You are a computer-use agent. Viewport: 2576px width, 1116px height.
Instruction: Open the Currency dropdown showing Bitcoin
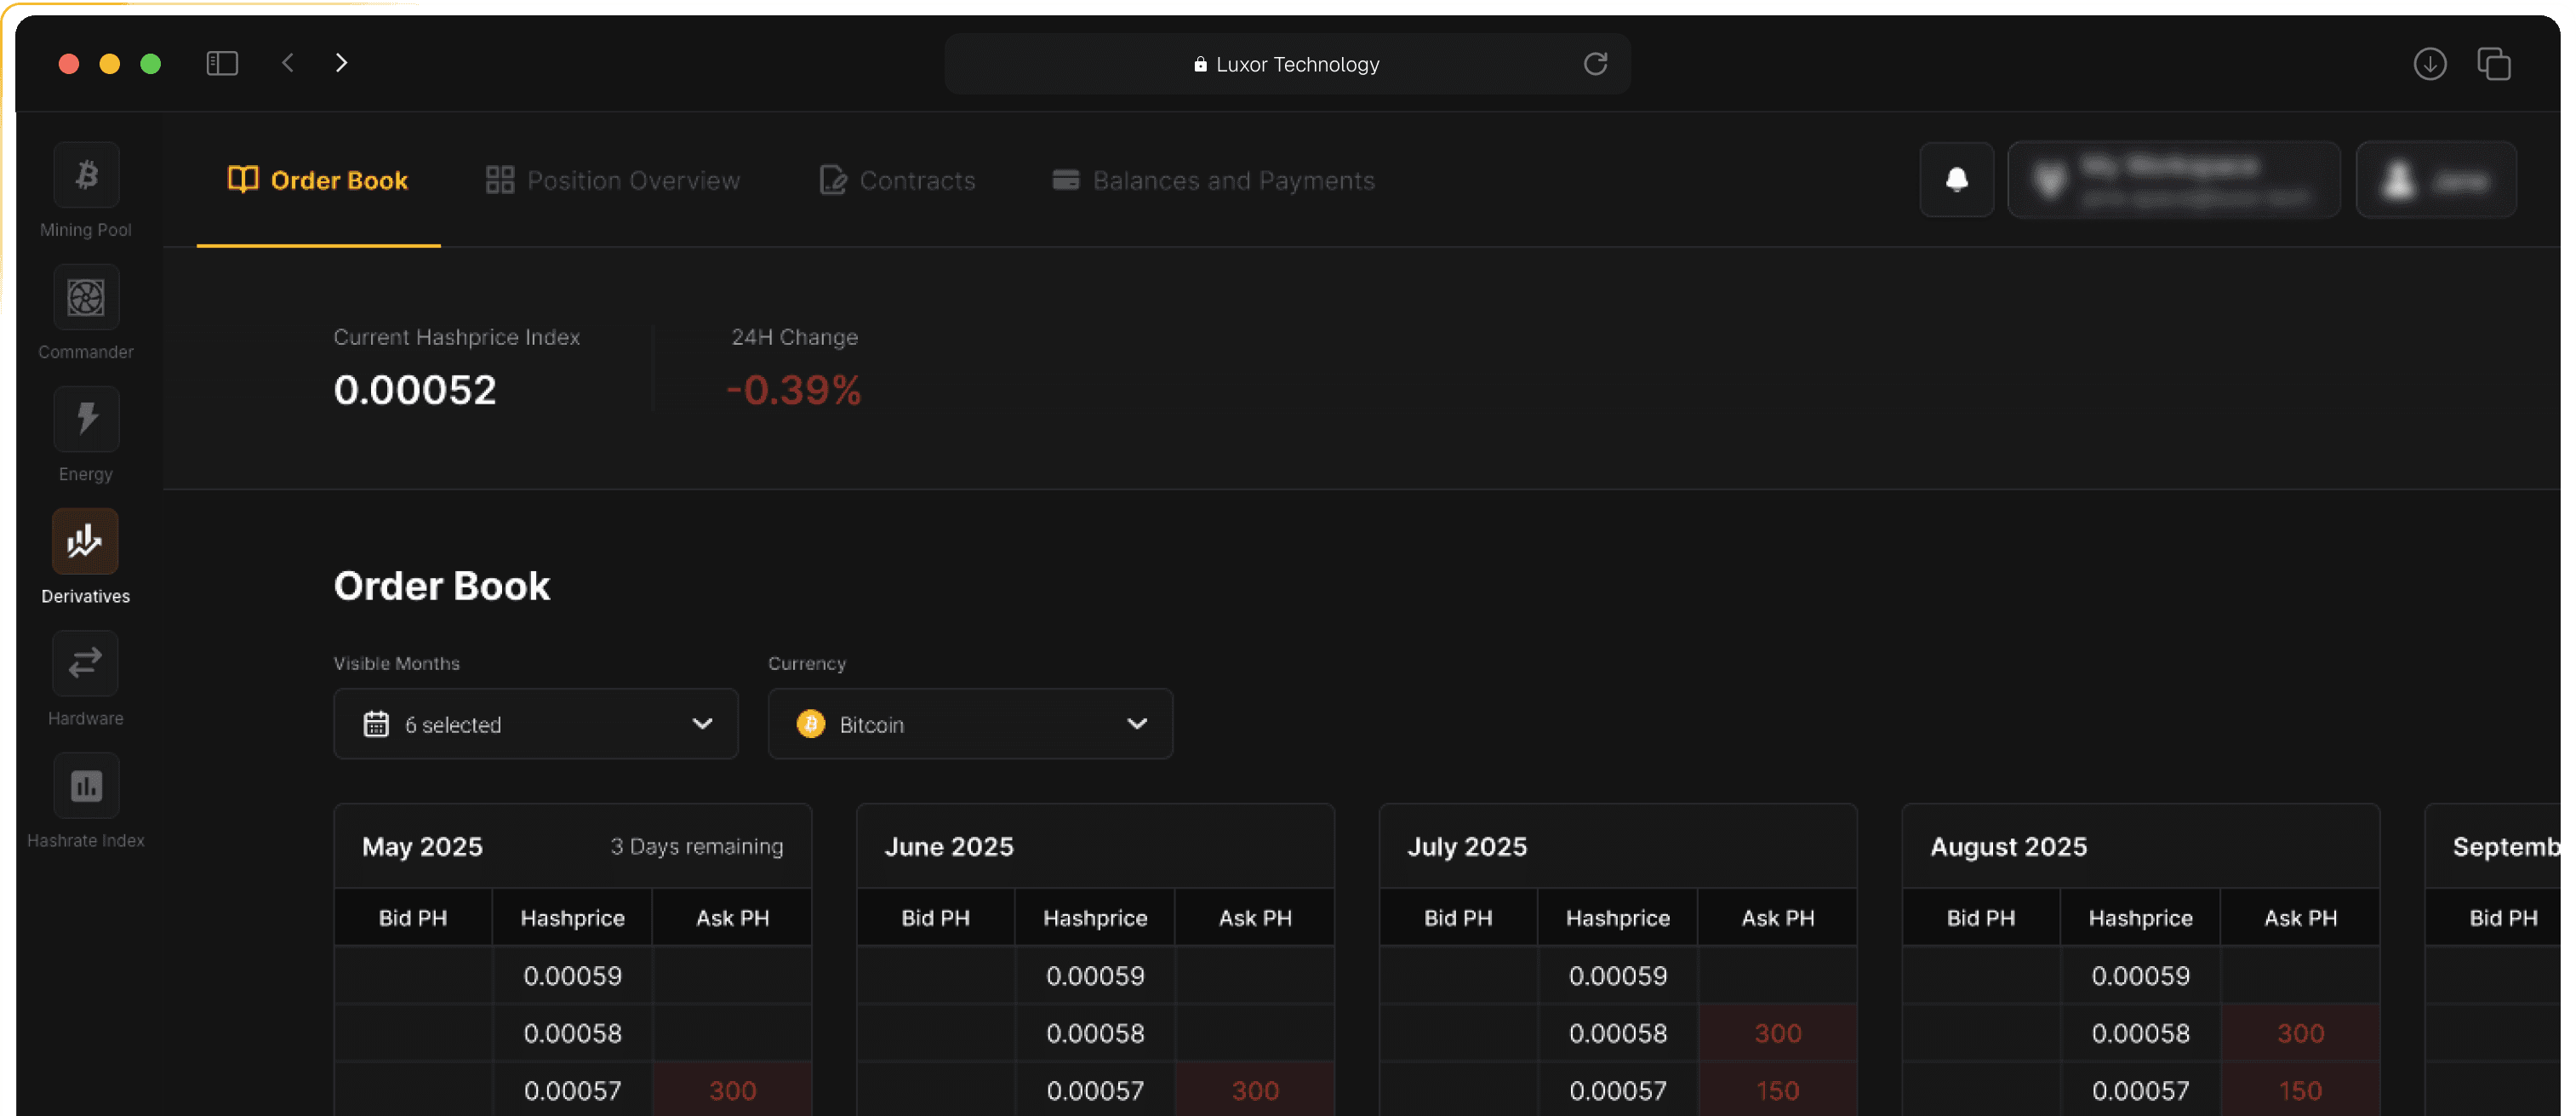coord(969,723)
